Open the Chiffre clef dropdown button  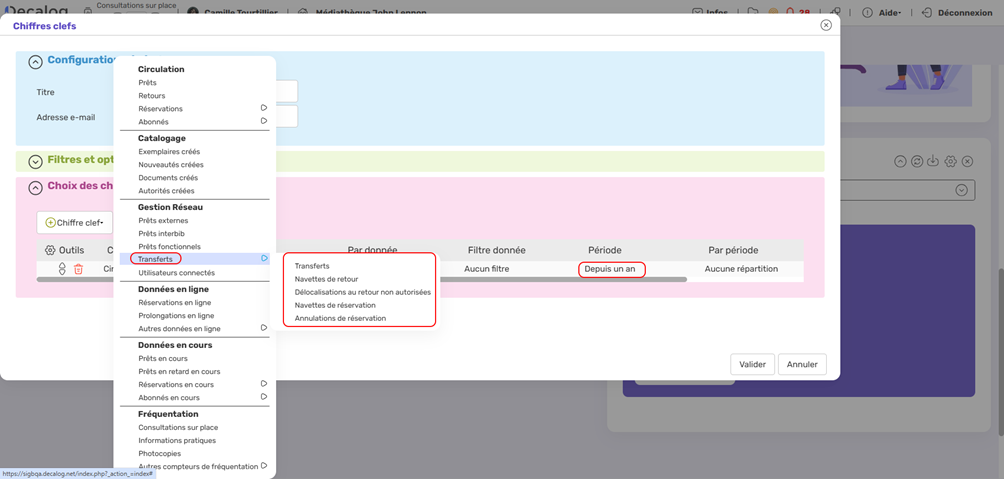75,222
